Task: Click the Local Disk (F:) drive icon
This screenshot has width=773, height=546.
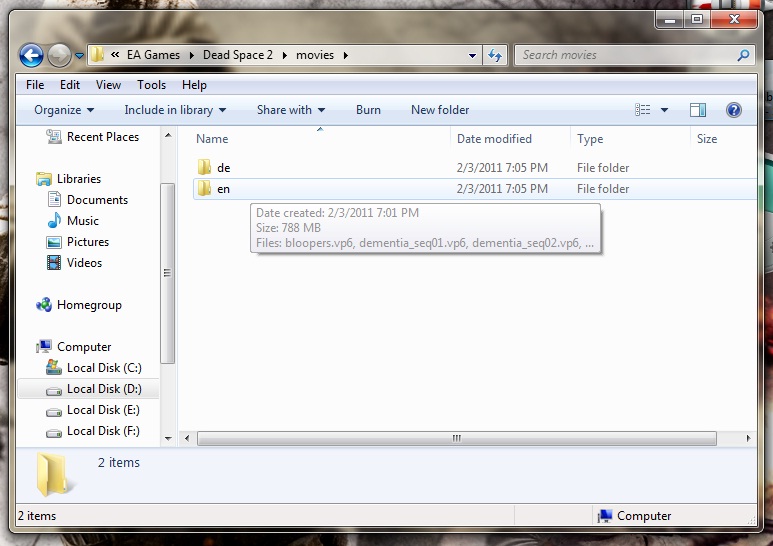Action: tap(54, 433)
